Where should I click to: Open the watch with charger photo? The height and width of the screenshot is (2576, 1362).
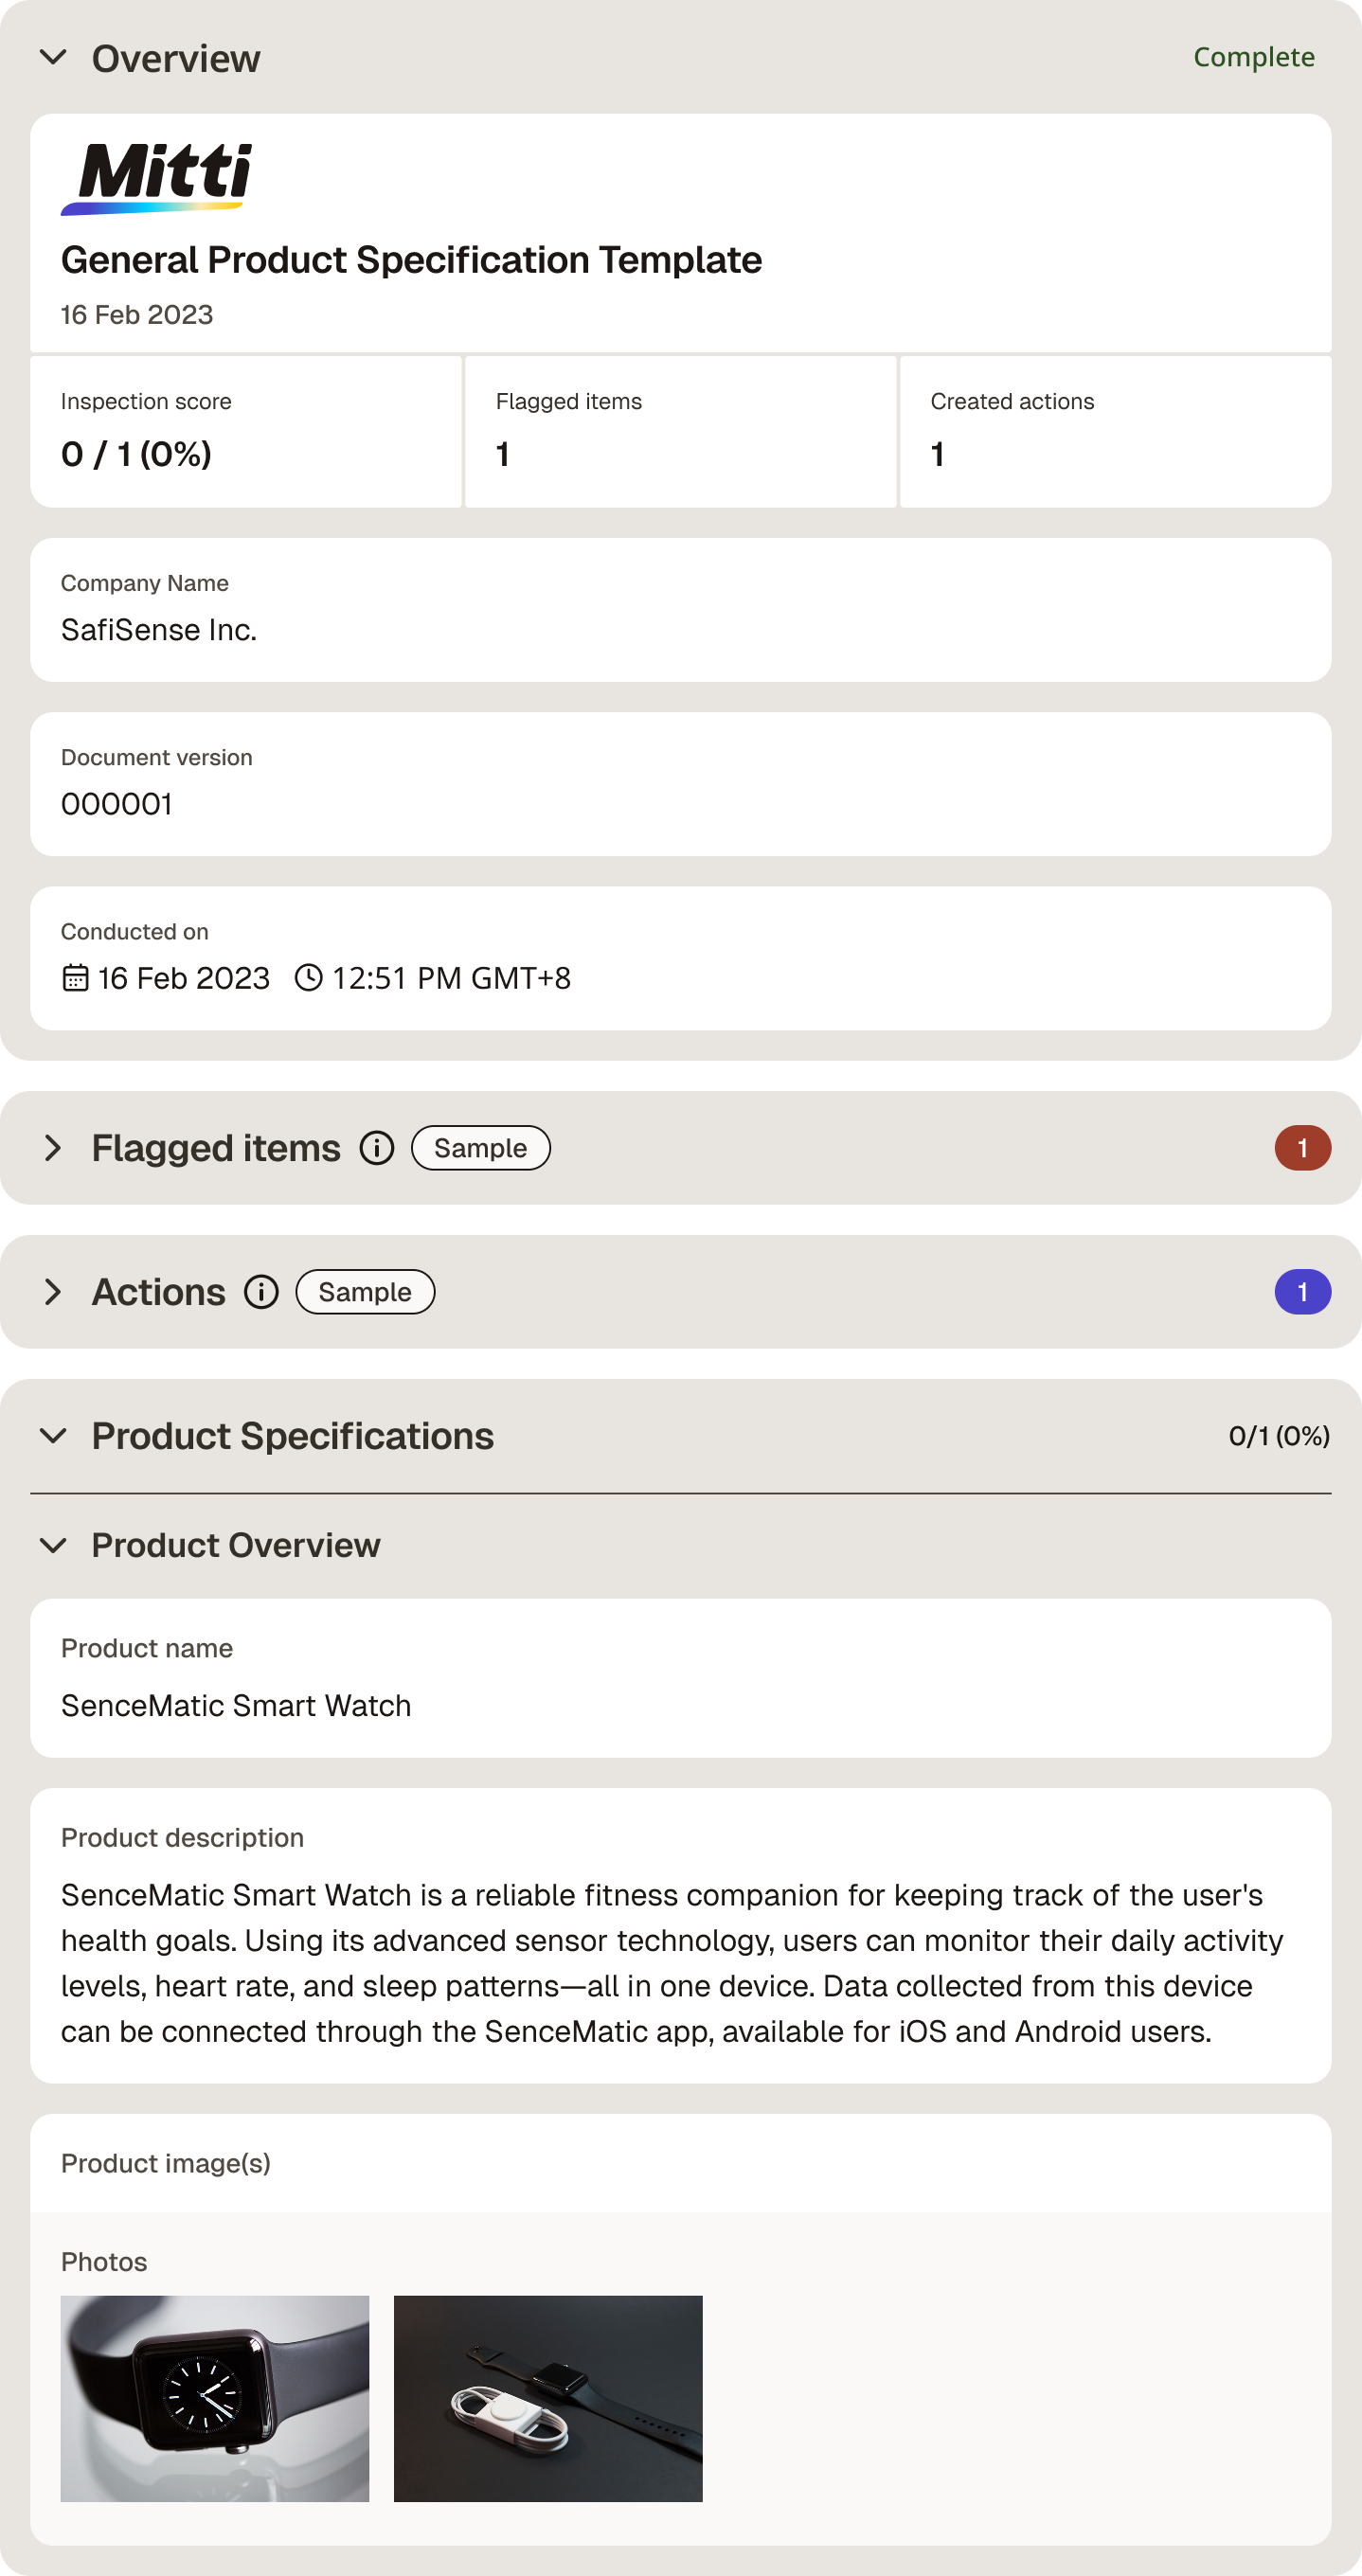(548, 2398)
